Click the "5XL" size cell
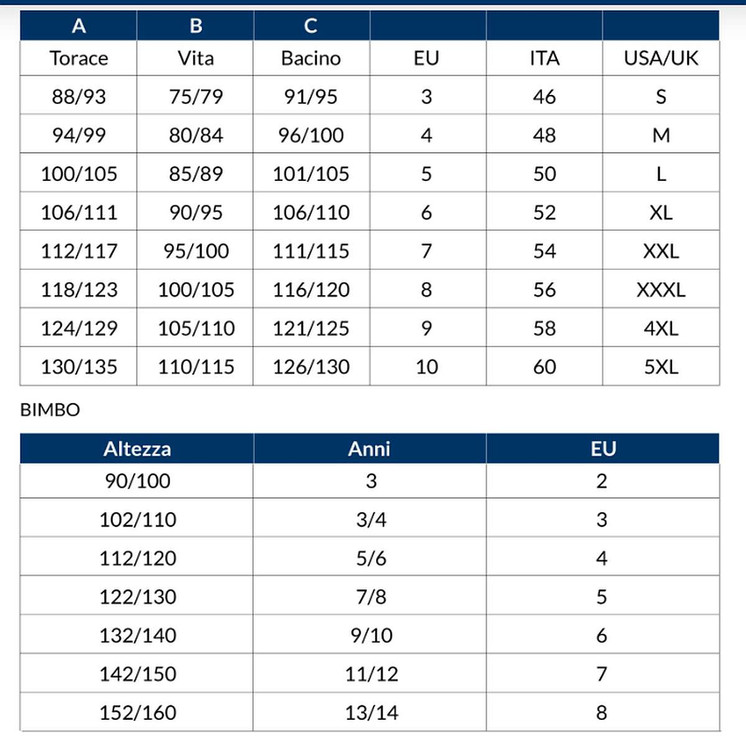Image resolution: width=746 pixels, height=746 pixels. 660,367
